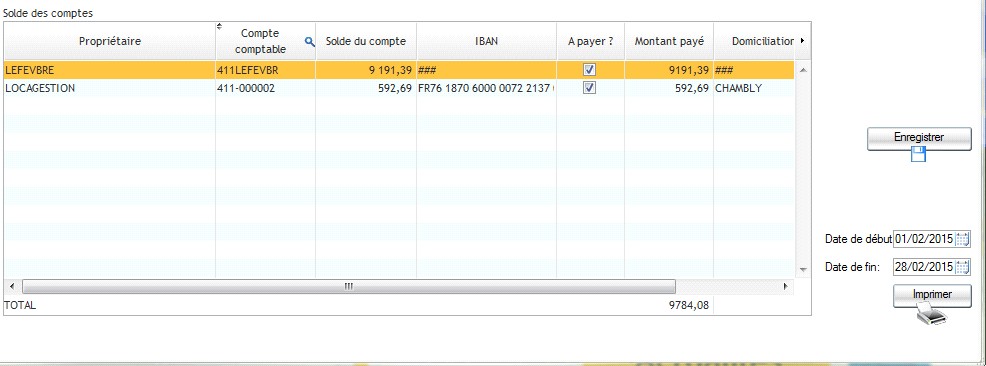Click the printer icon under Imprimer
Viewport: 986px width, 366px height.
931,313
